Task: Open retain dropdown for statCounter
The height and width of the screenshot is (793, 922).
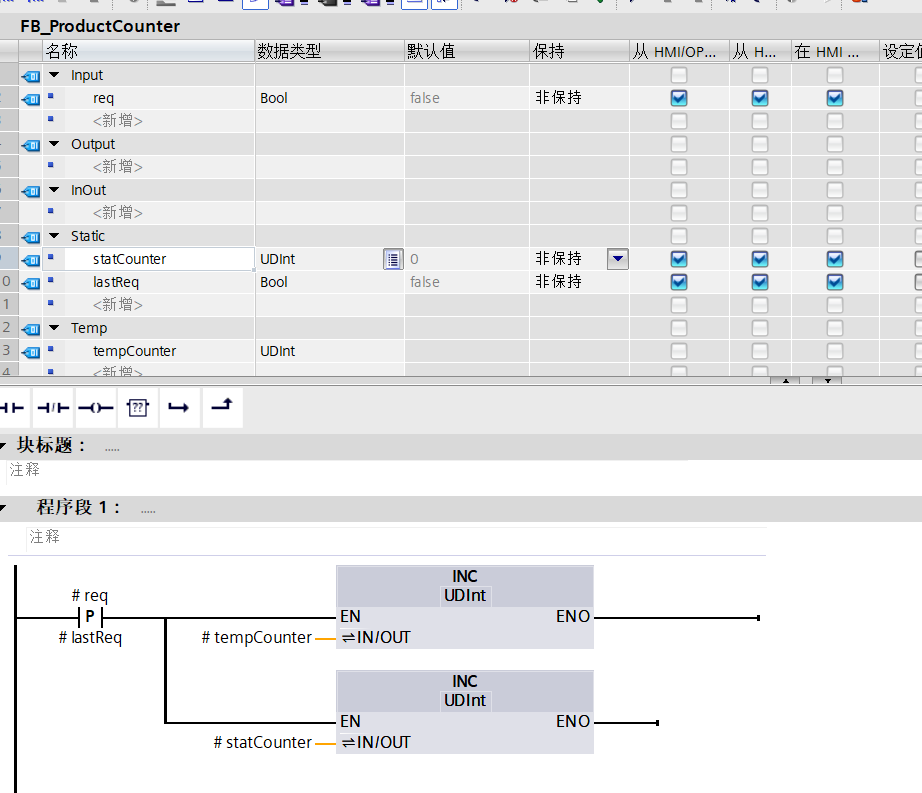Action: pos(618,260)
